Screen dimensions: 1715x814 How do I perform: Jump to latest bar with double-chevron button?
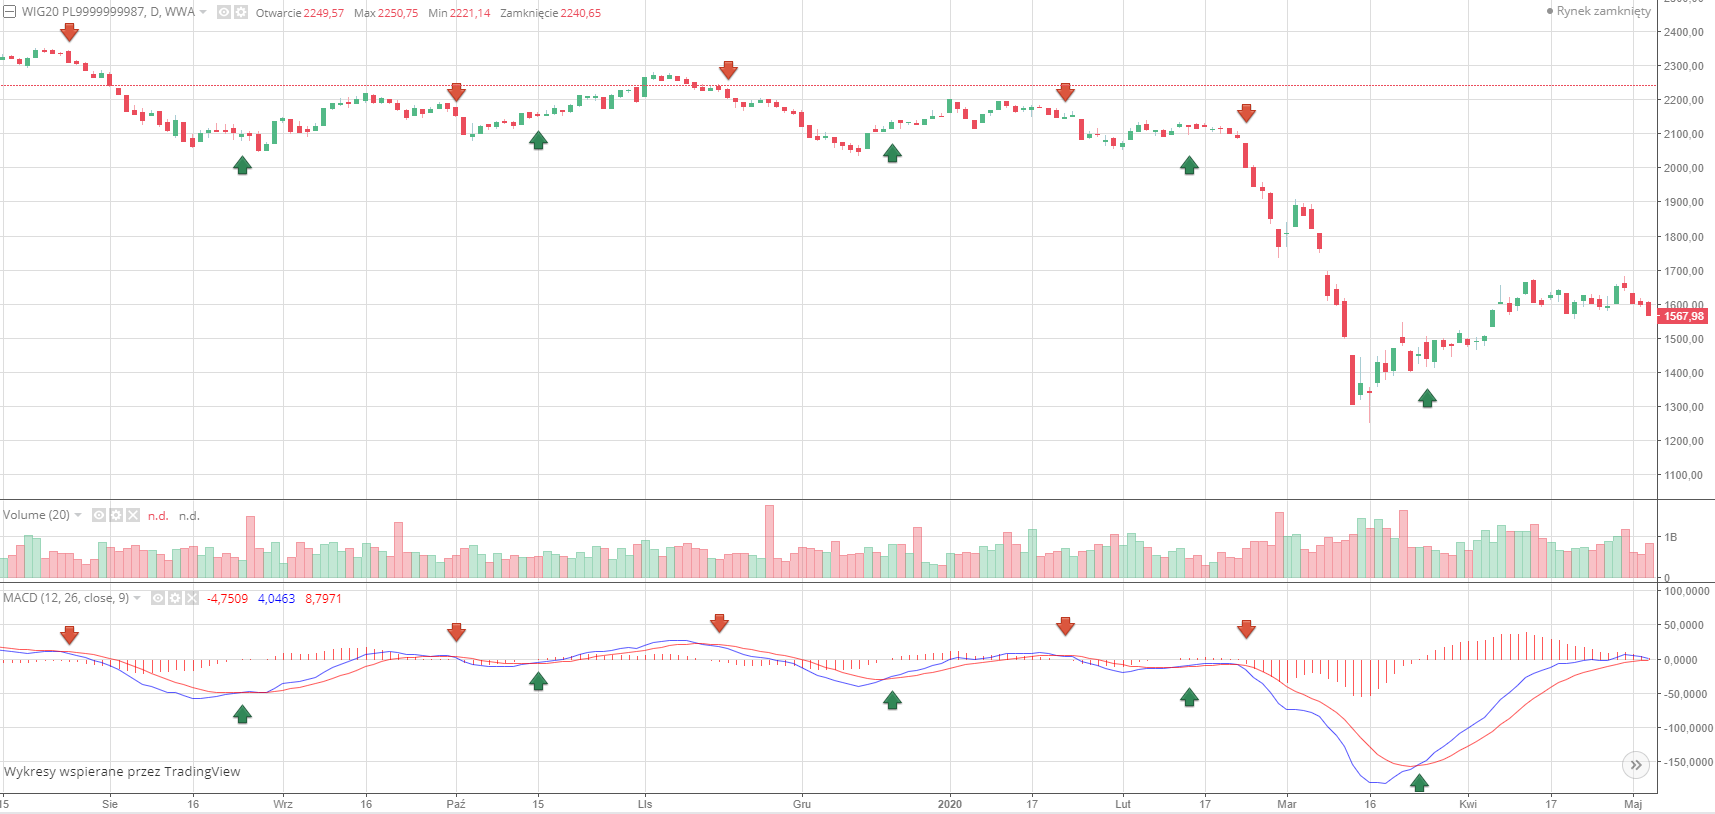coord(1635,765)
